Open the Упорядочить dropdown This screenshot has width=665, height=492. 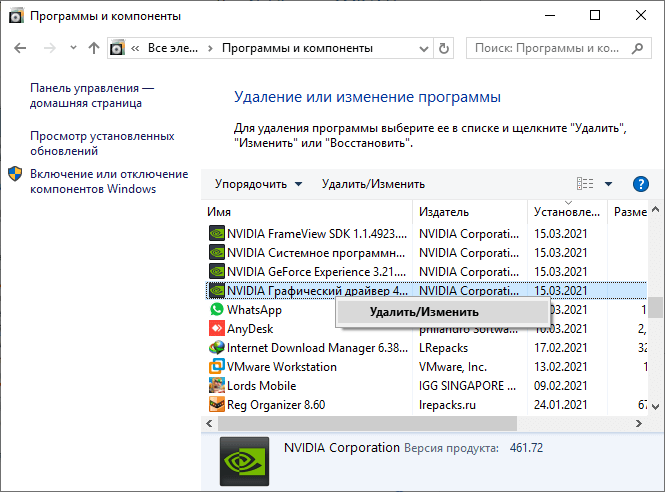tap(258, 184)
